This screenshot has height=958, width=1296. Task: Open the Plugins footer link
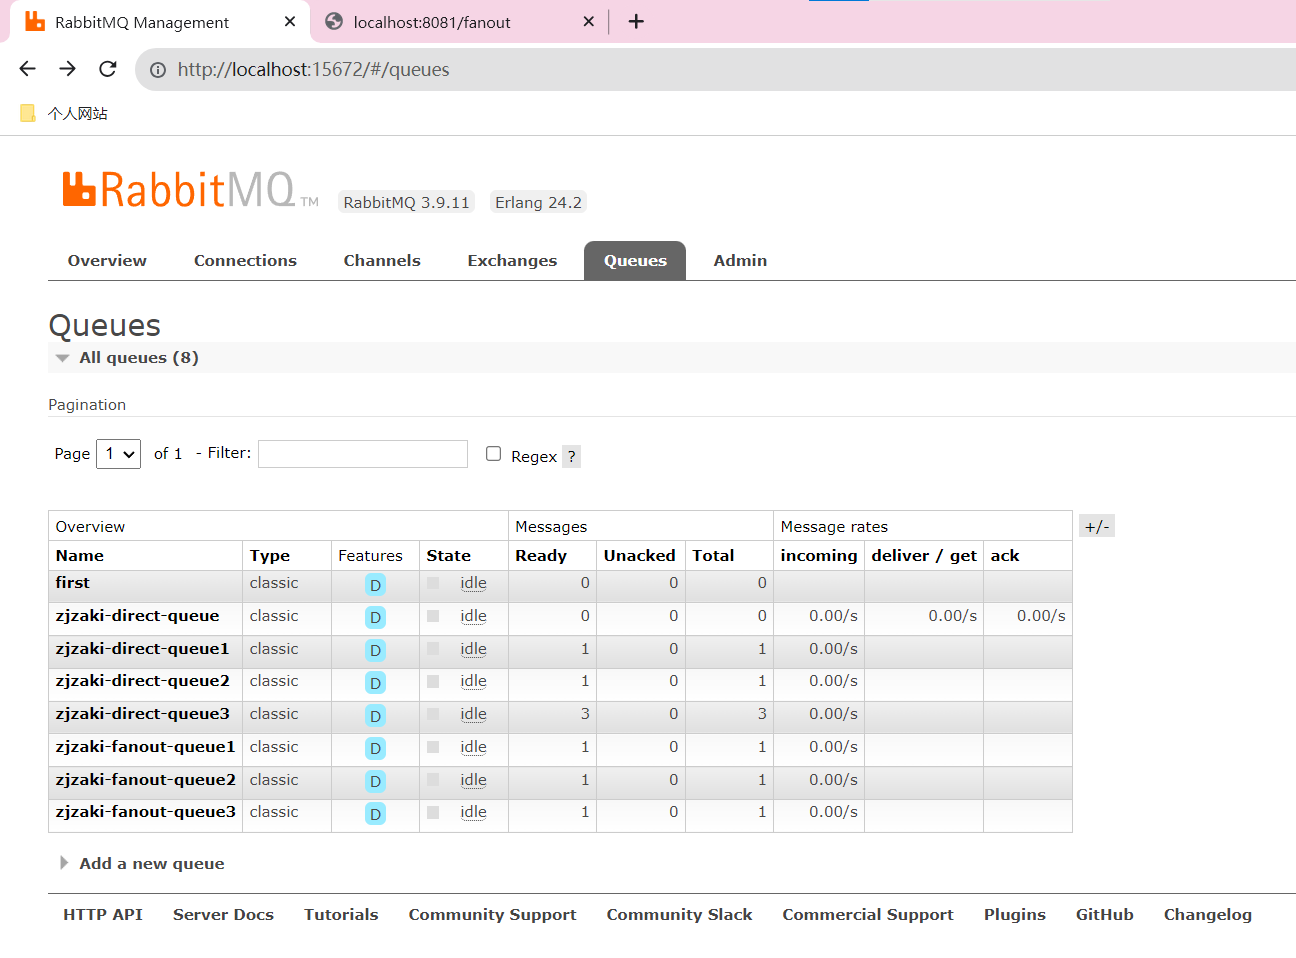1014,914
